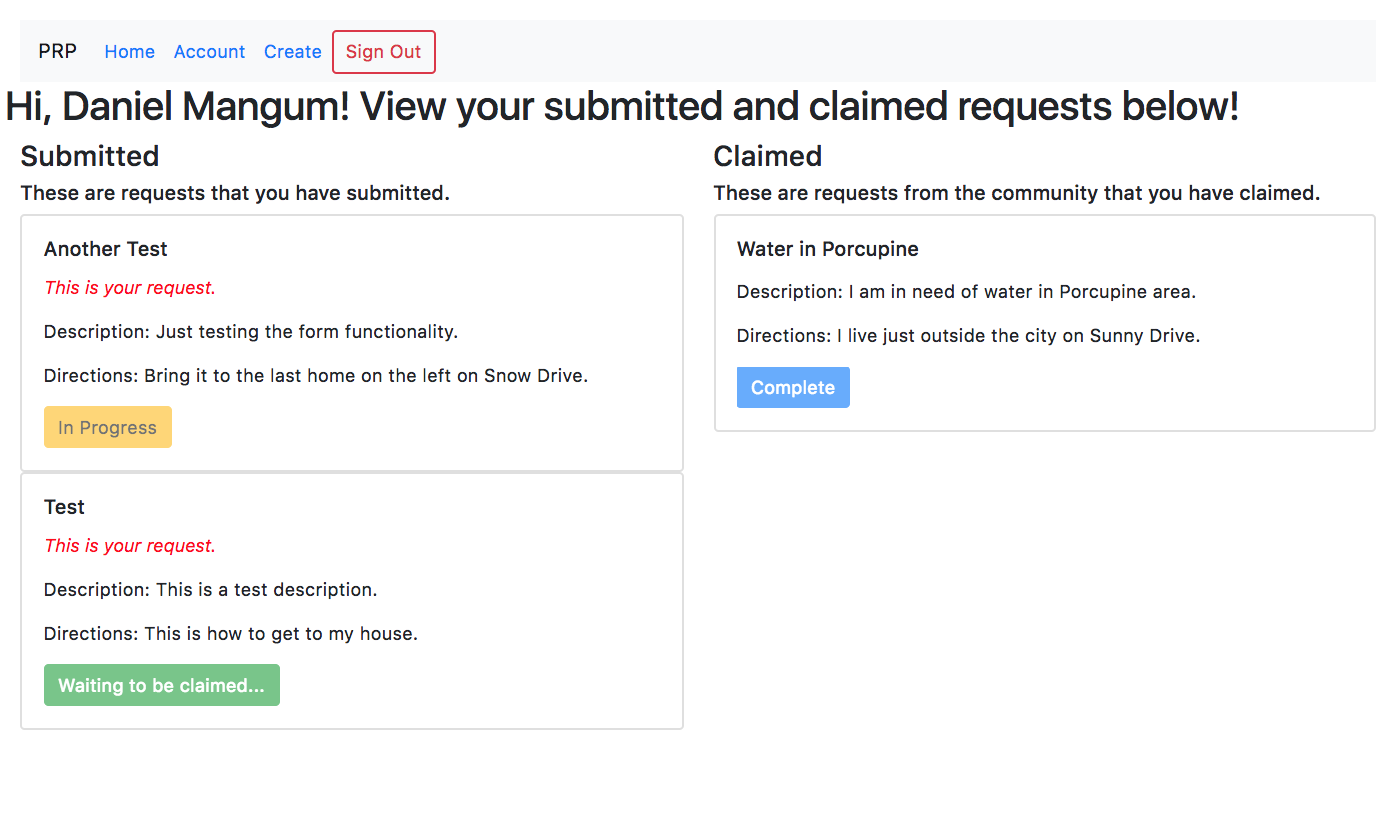Click the PRP brand logo text
Viewport: 1396px width, 820px height.
(57, 51)
